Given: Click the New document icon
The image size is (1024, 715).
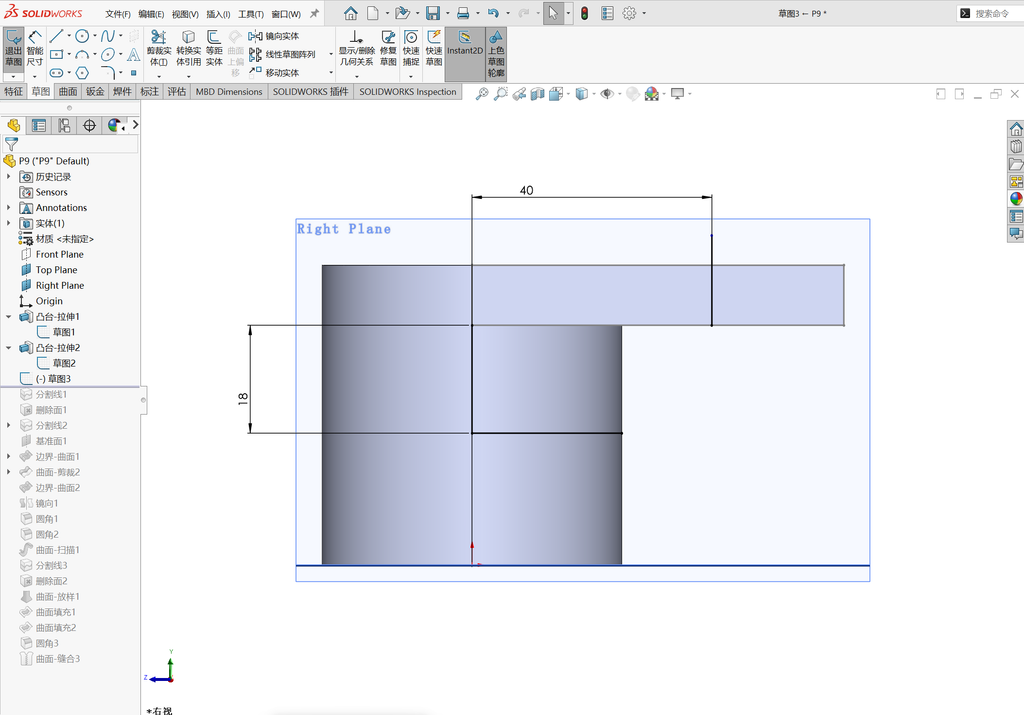Looking at the screenshot, I should [372, 13].
